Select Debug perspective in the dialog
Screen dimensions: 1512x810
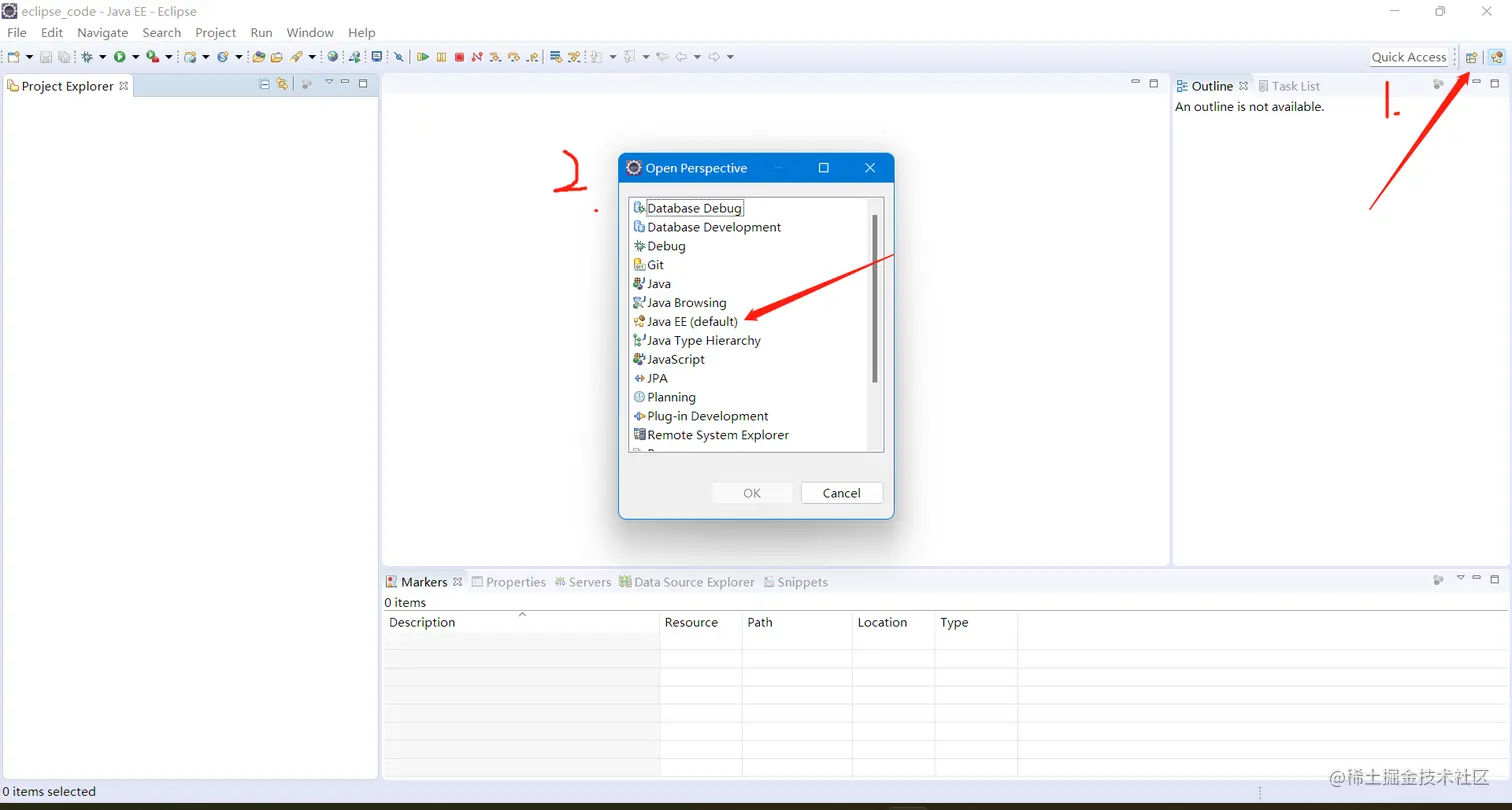point(659,246)
